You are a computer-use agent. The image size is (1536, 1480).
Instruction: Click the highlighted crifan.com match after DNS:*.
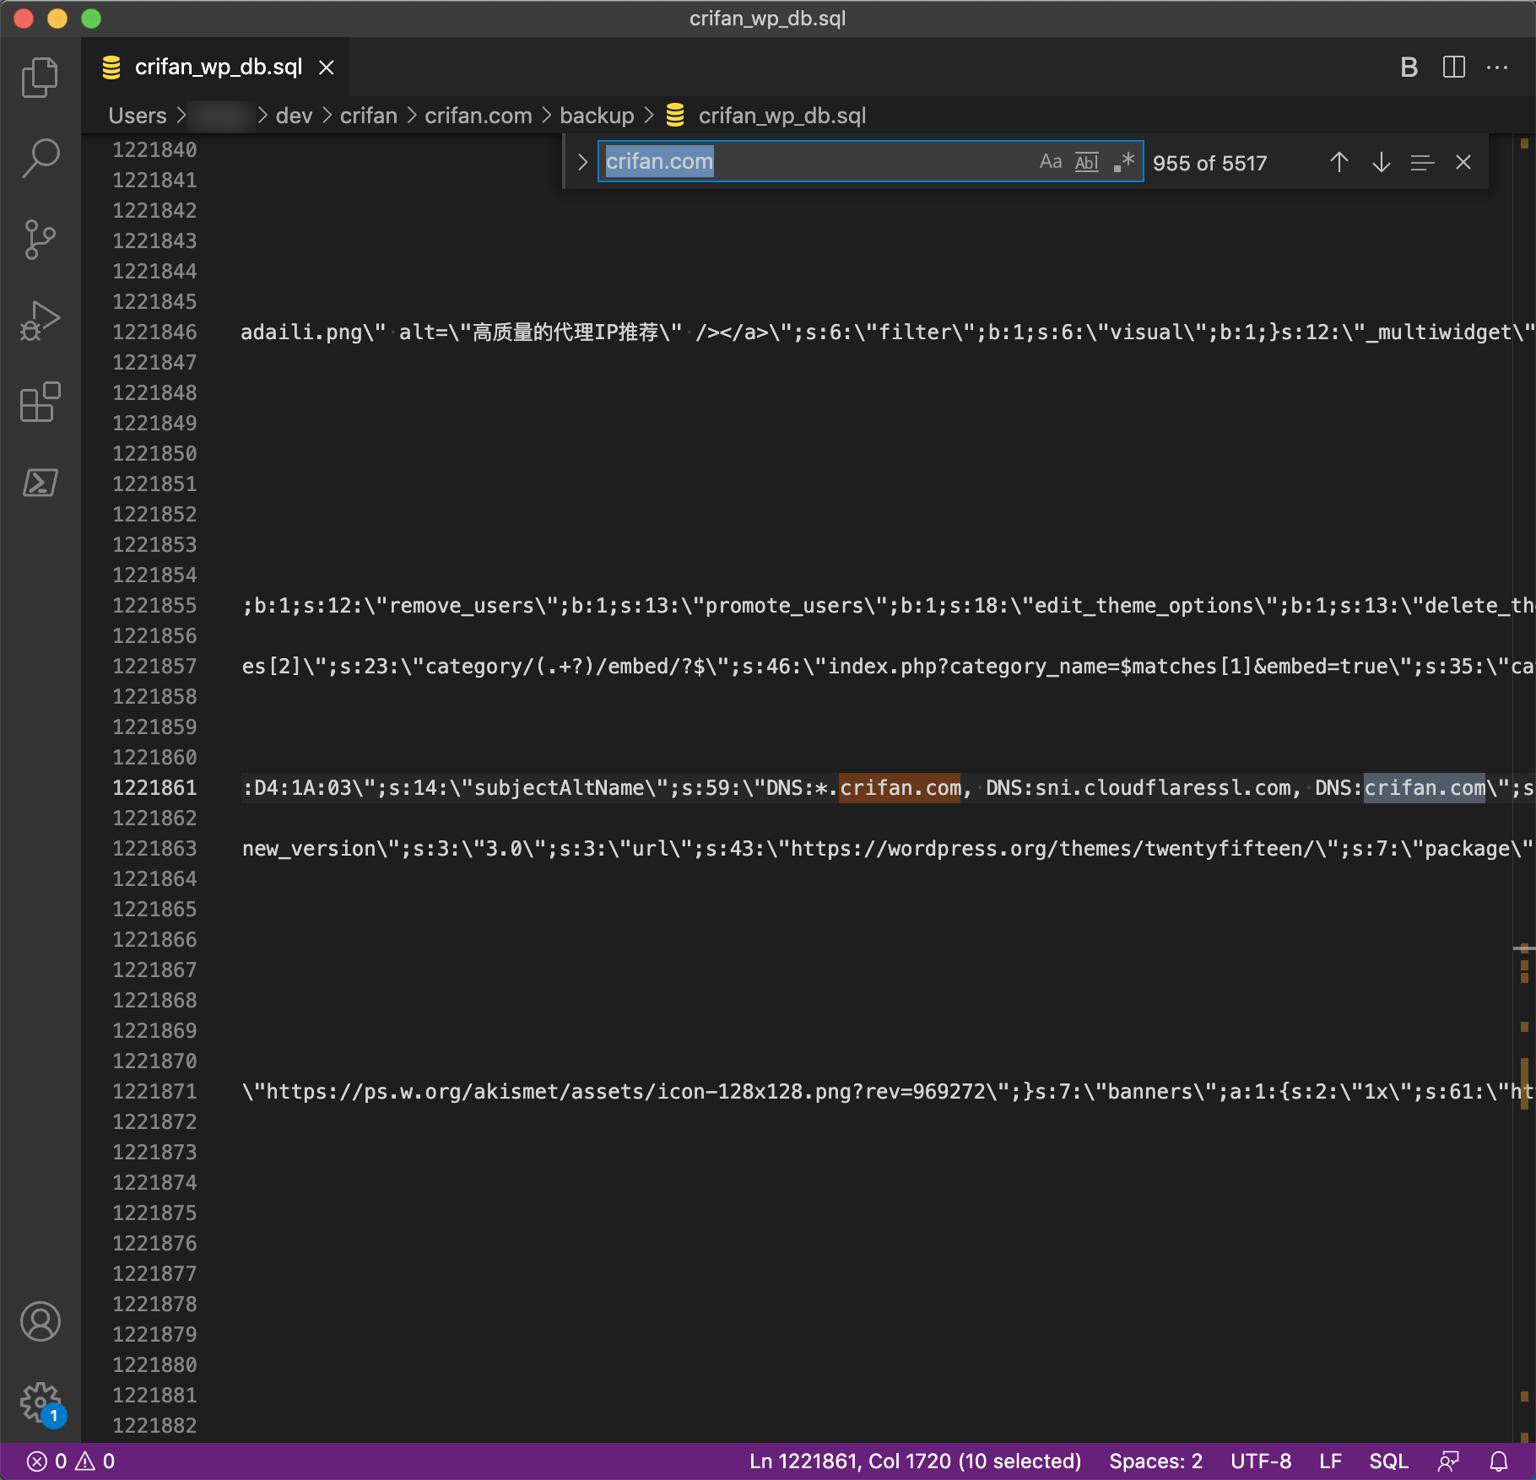pos(900,788)
